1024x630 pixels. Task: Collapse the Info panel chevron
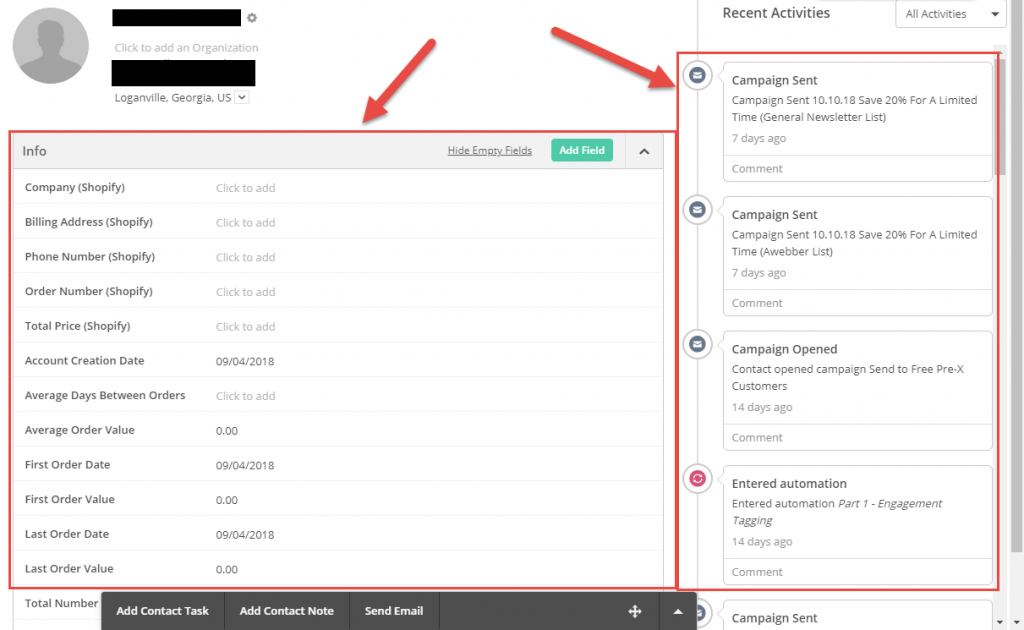(644, 151)
